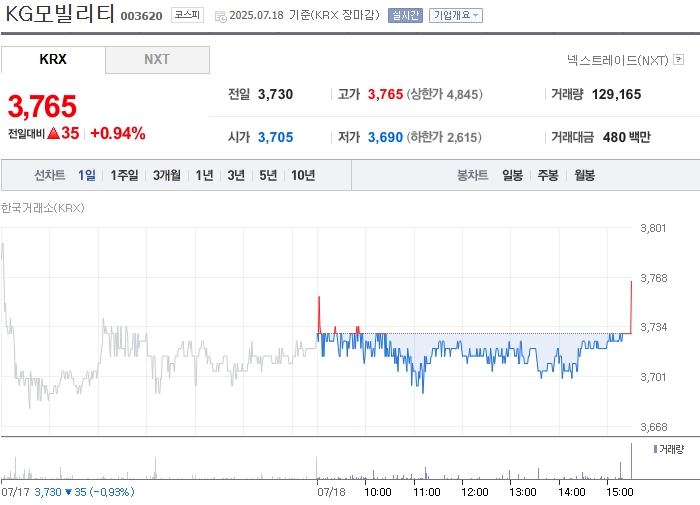
Task: Select the 1주일 line chart period
Action: (x=124, y=175)
